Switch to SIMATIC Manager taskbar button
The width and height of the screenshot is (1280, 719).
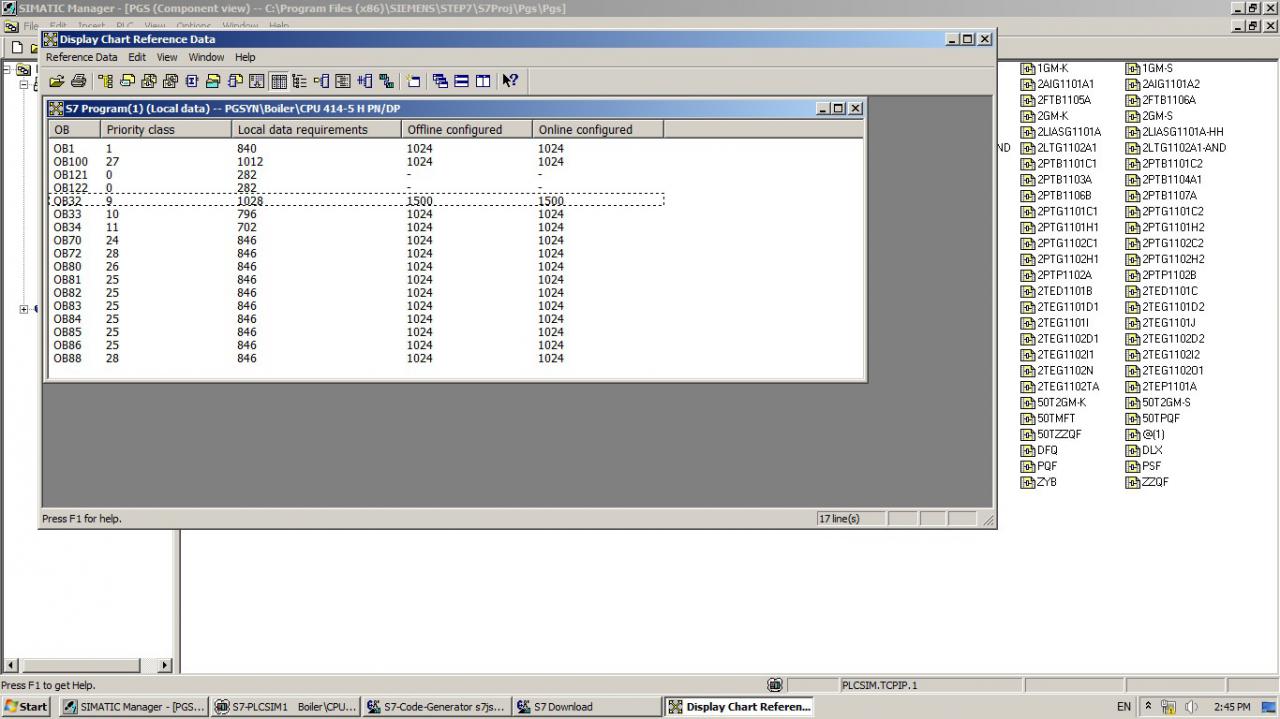(134, 706)
